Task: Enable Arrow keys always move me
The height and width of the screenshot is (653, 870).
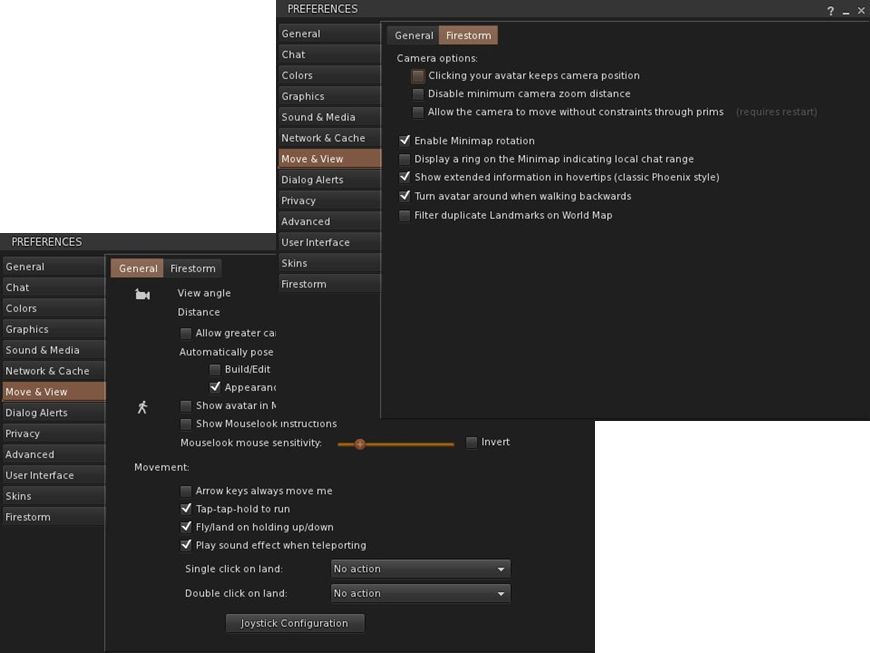Action: [x=186, y=491]
